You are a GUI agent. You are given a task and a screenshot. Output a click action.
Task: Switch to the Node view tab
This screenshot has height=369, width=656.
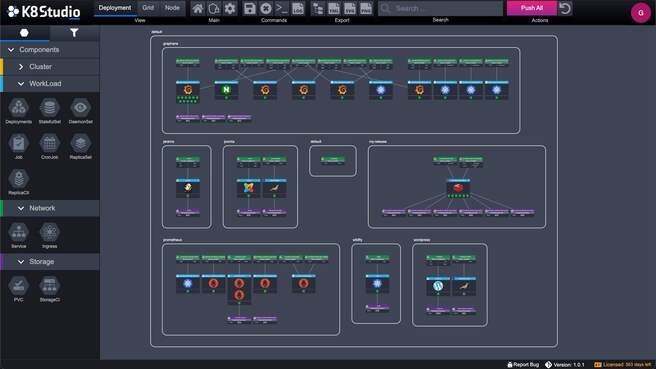click(172, 8)
